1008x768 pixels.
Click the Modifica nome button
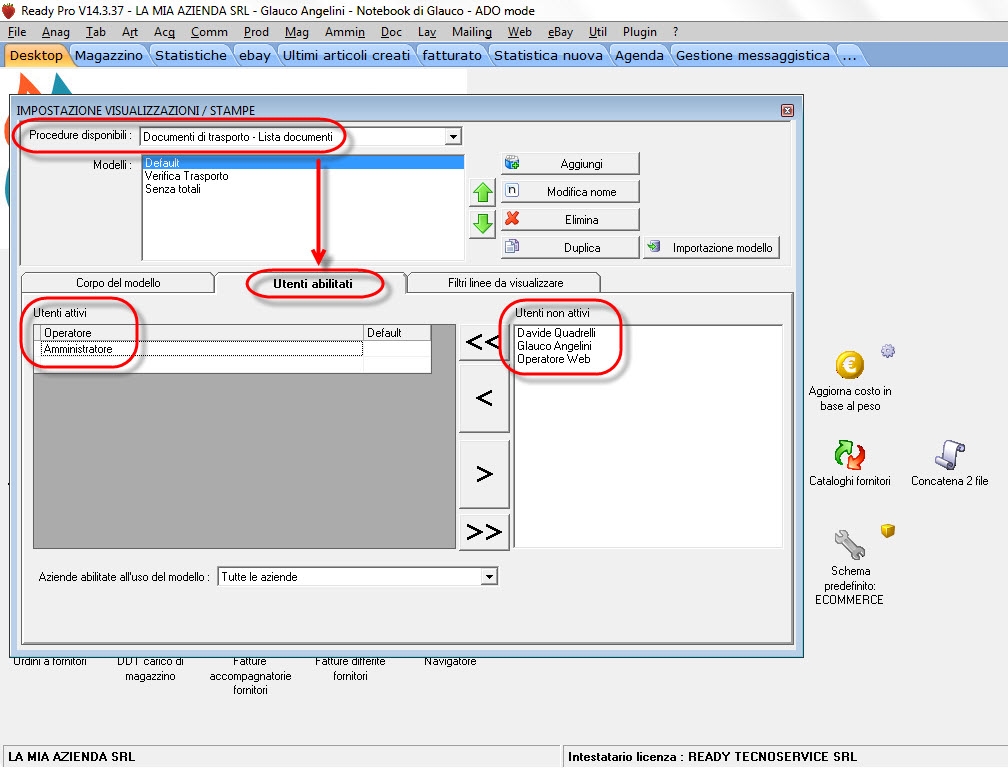coord(570,192)
